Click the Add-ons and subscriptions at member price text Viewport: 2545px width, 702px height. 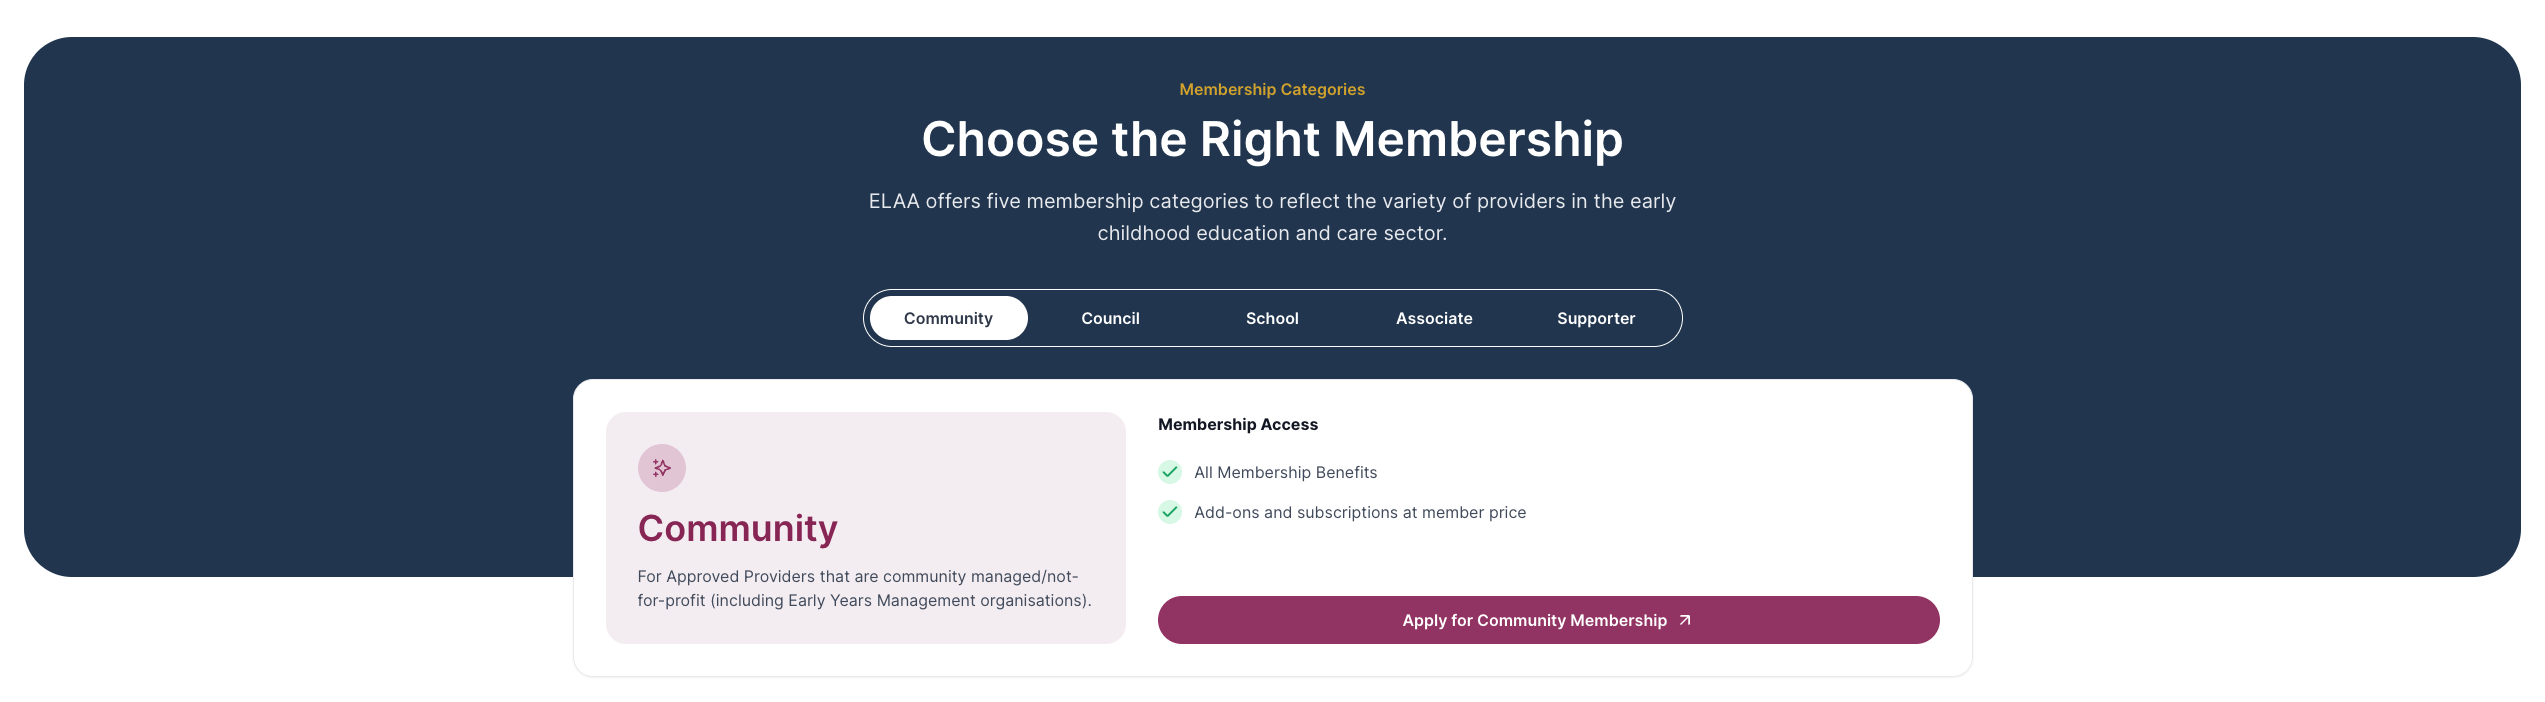1360,512
